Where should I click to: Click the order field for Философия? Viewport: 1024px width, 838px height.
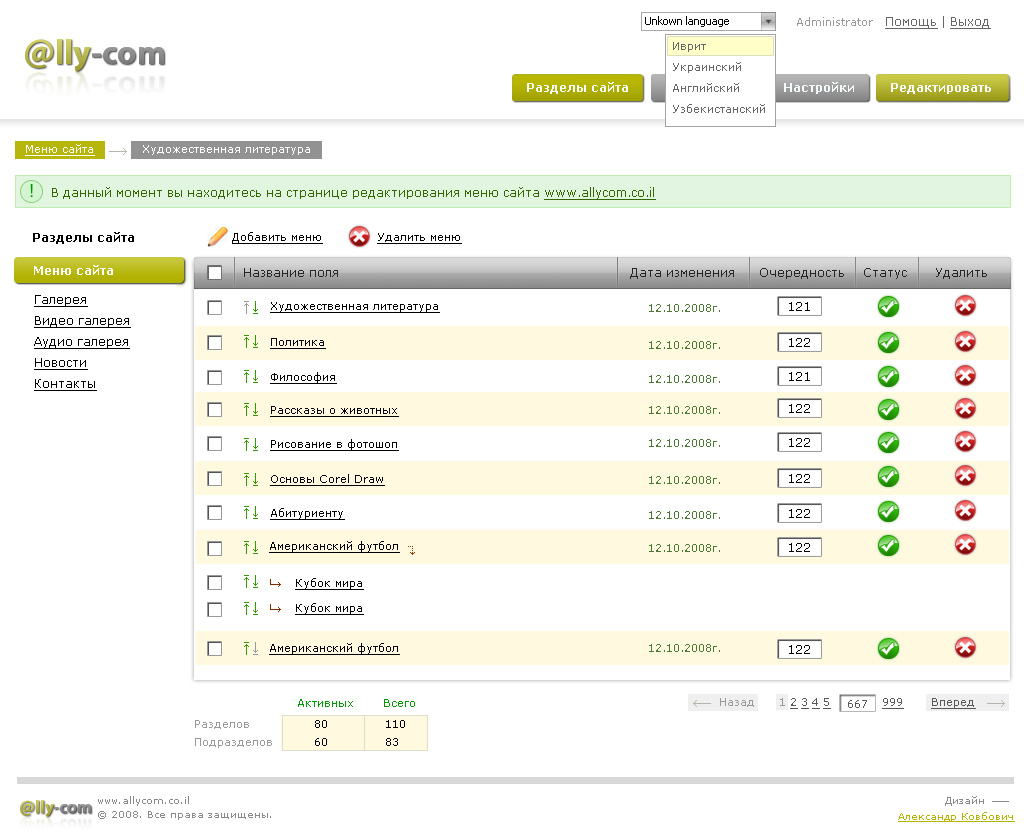[x=799, y=376]
